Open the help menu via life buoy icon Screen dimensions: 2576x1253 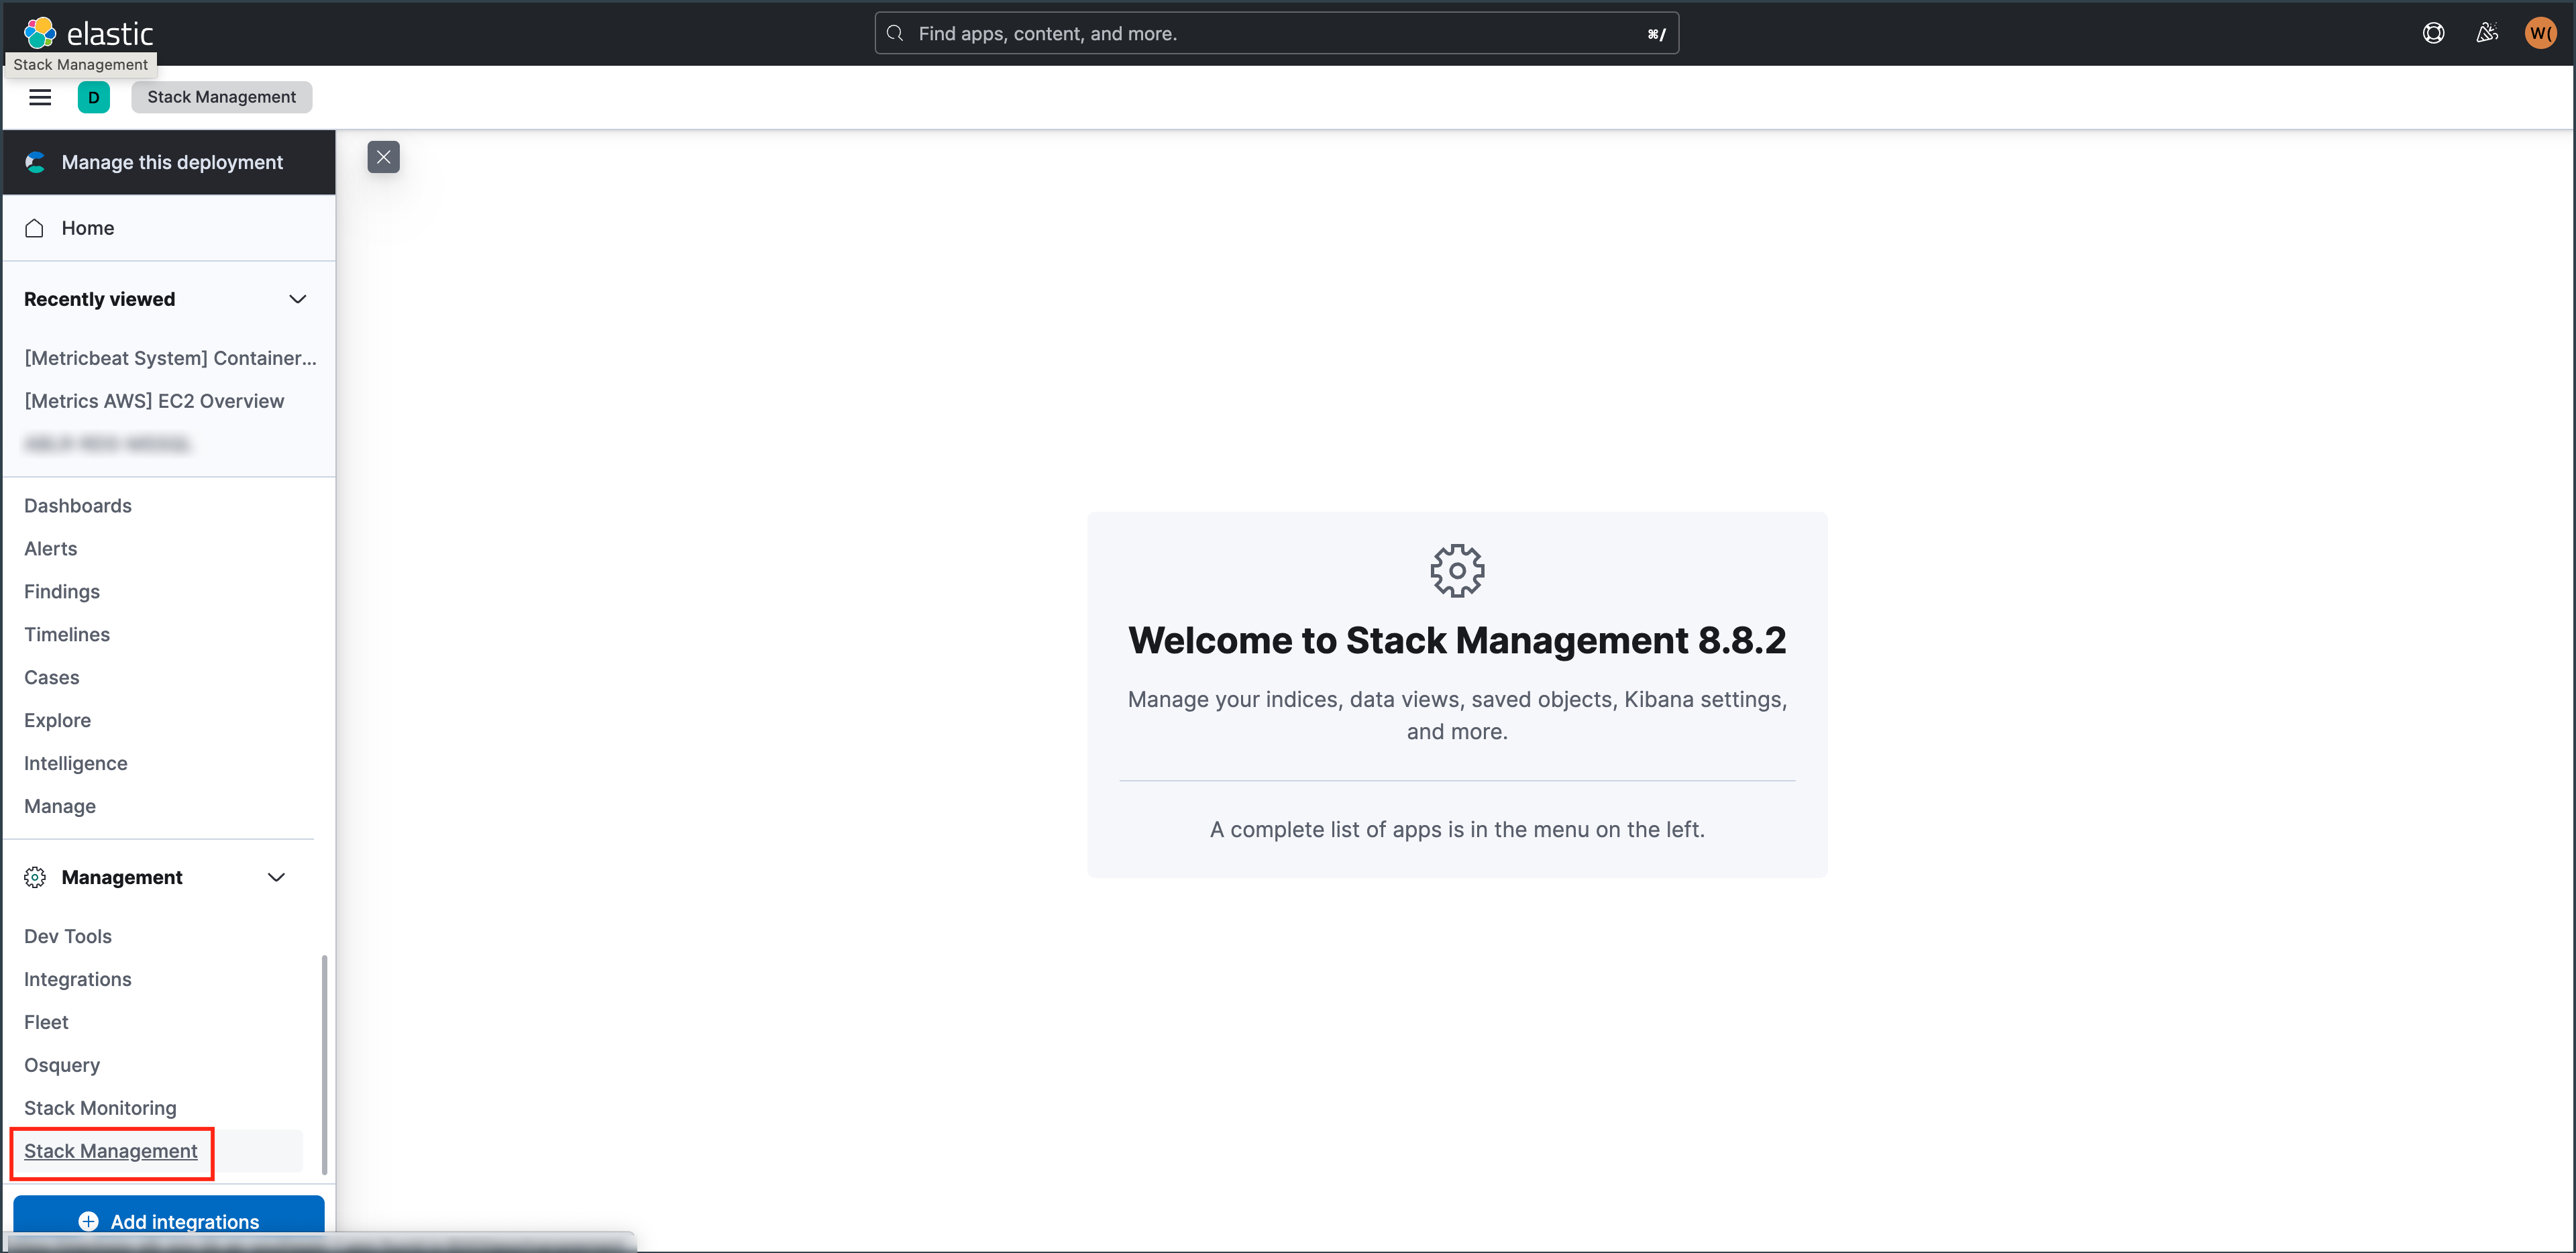click(2433, 32)
